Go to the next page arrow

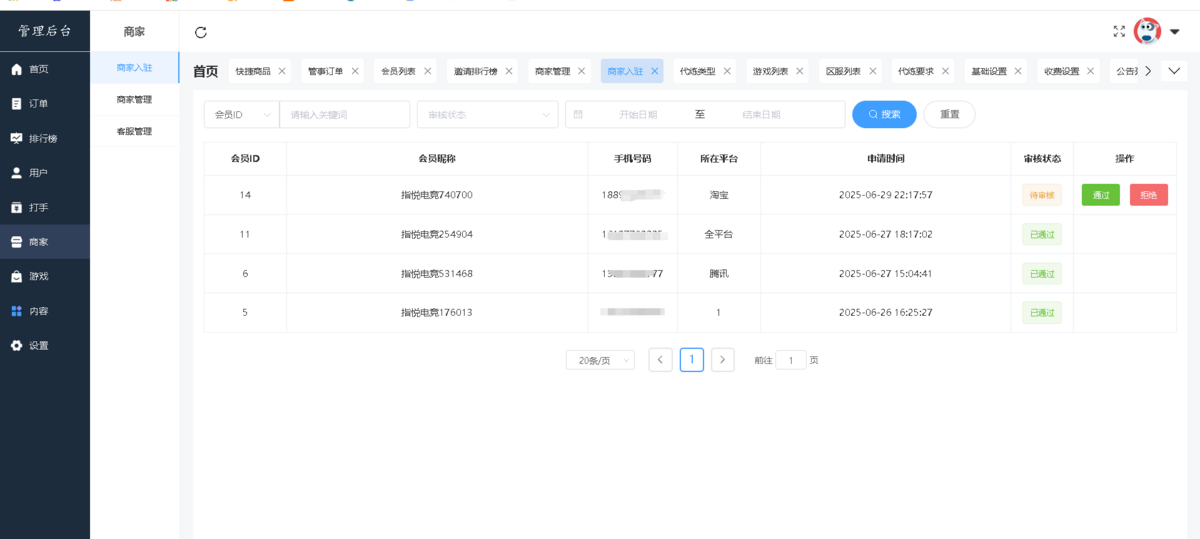(723, 360)
